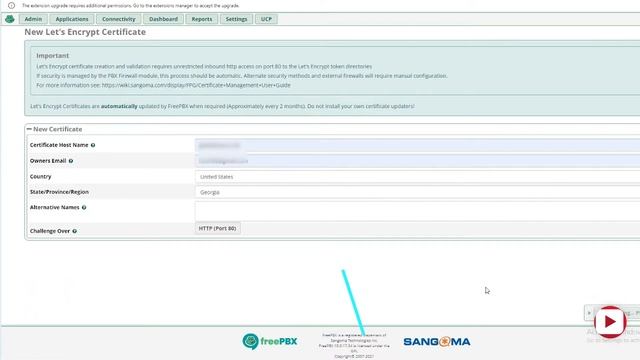This screenshot has width=640, height=360.
Task: Open the Reports menu
Action: (202, 19)
